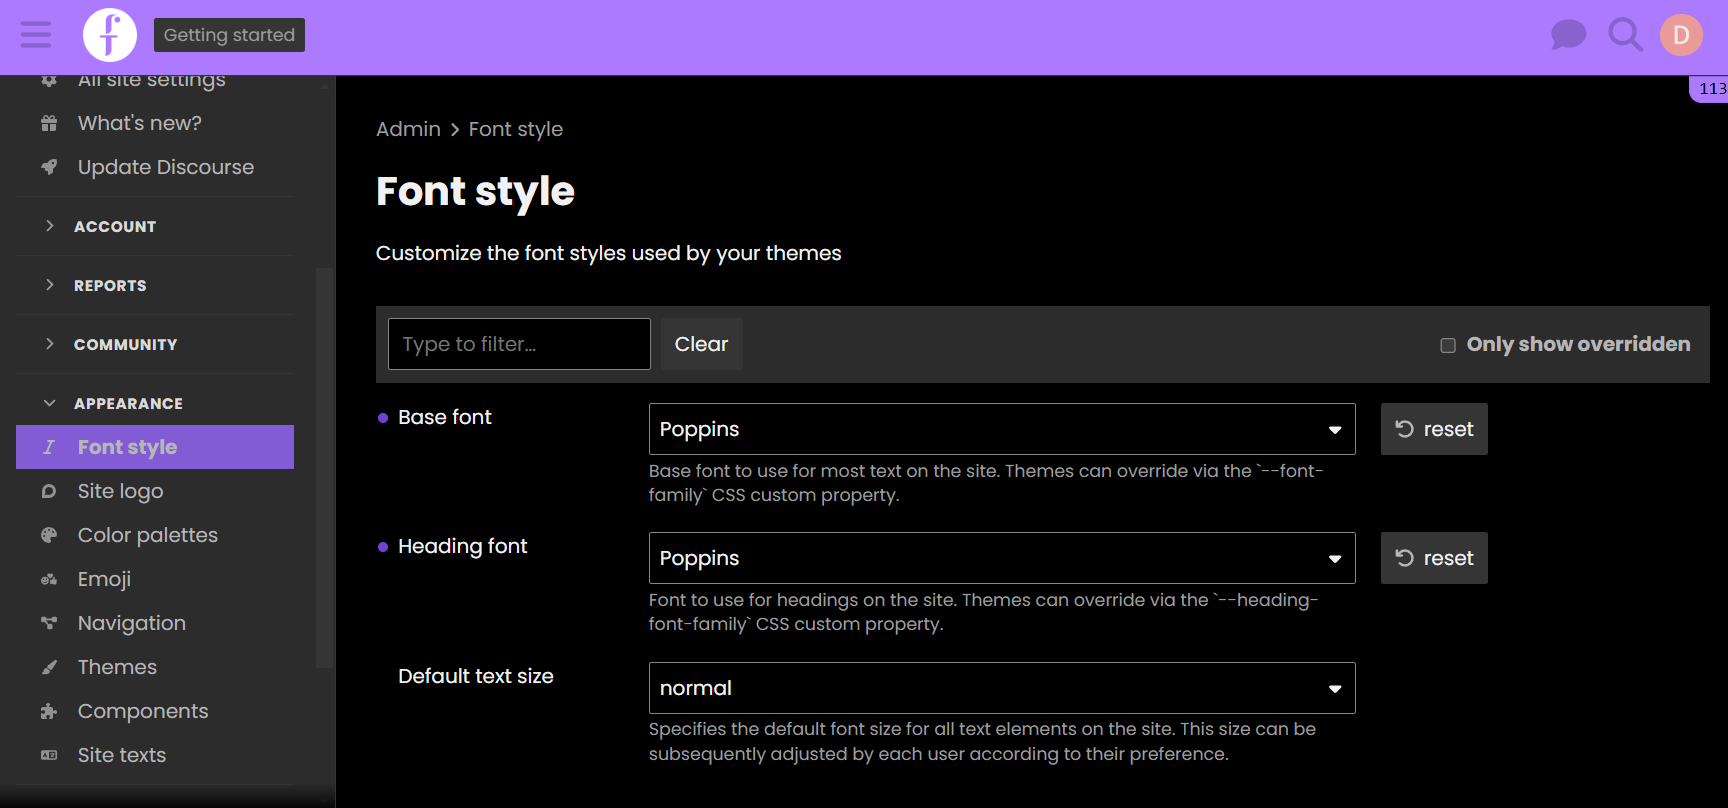Click the puzzle-piece Components icon
The height and width of the screenshot is (808, 1728).
coord(49,711)
